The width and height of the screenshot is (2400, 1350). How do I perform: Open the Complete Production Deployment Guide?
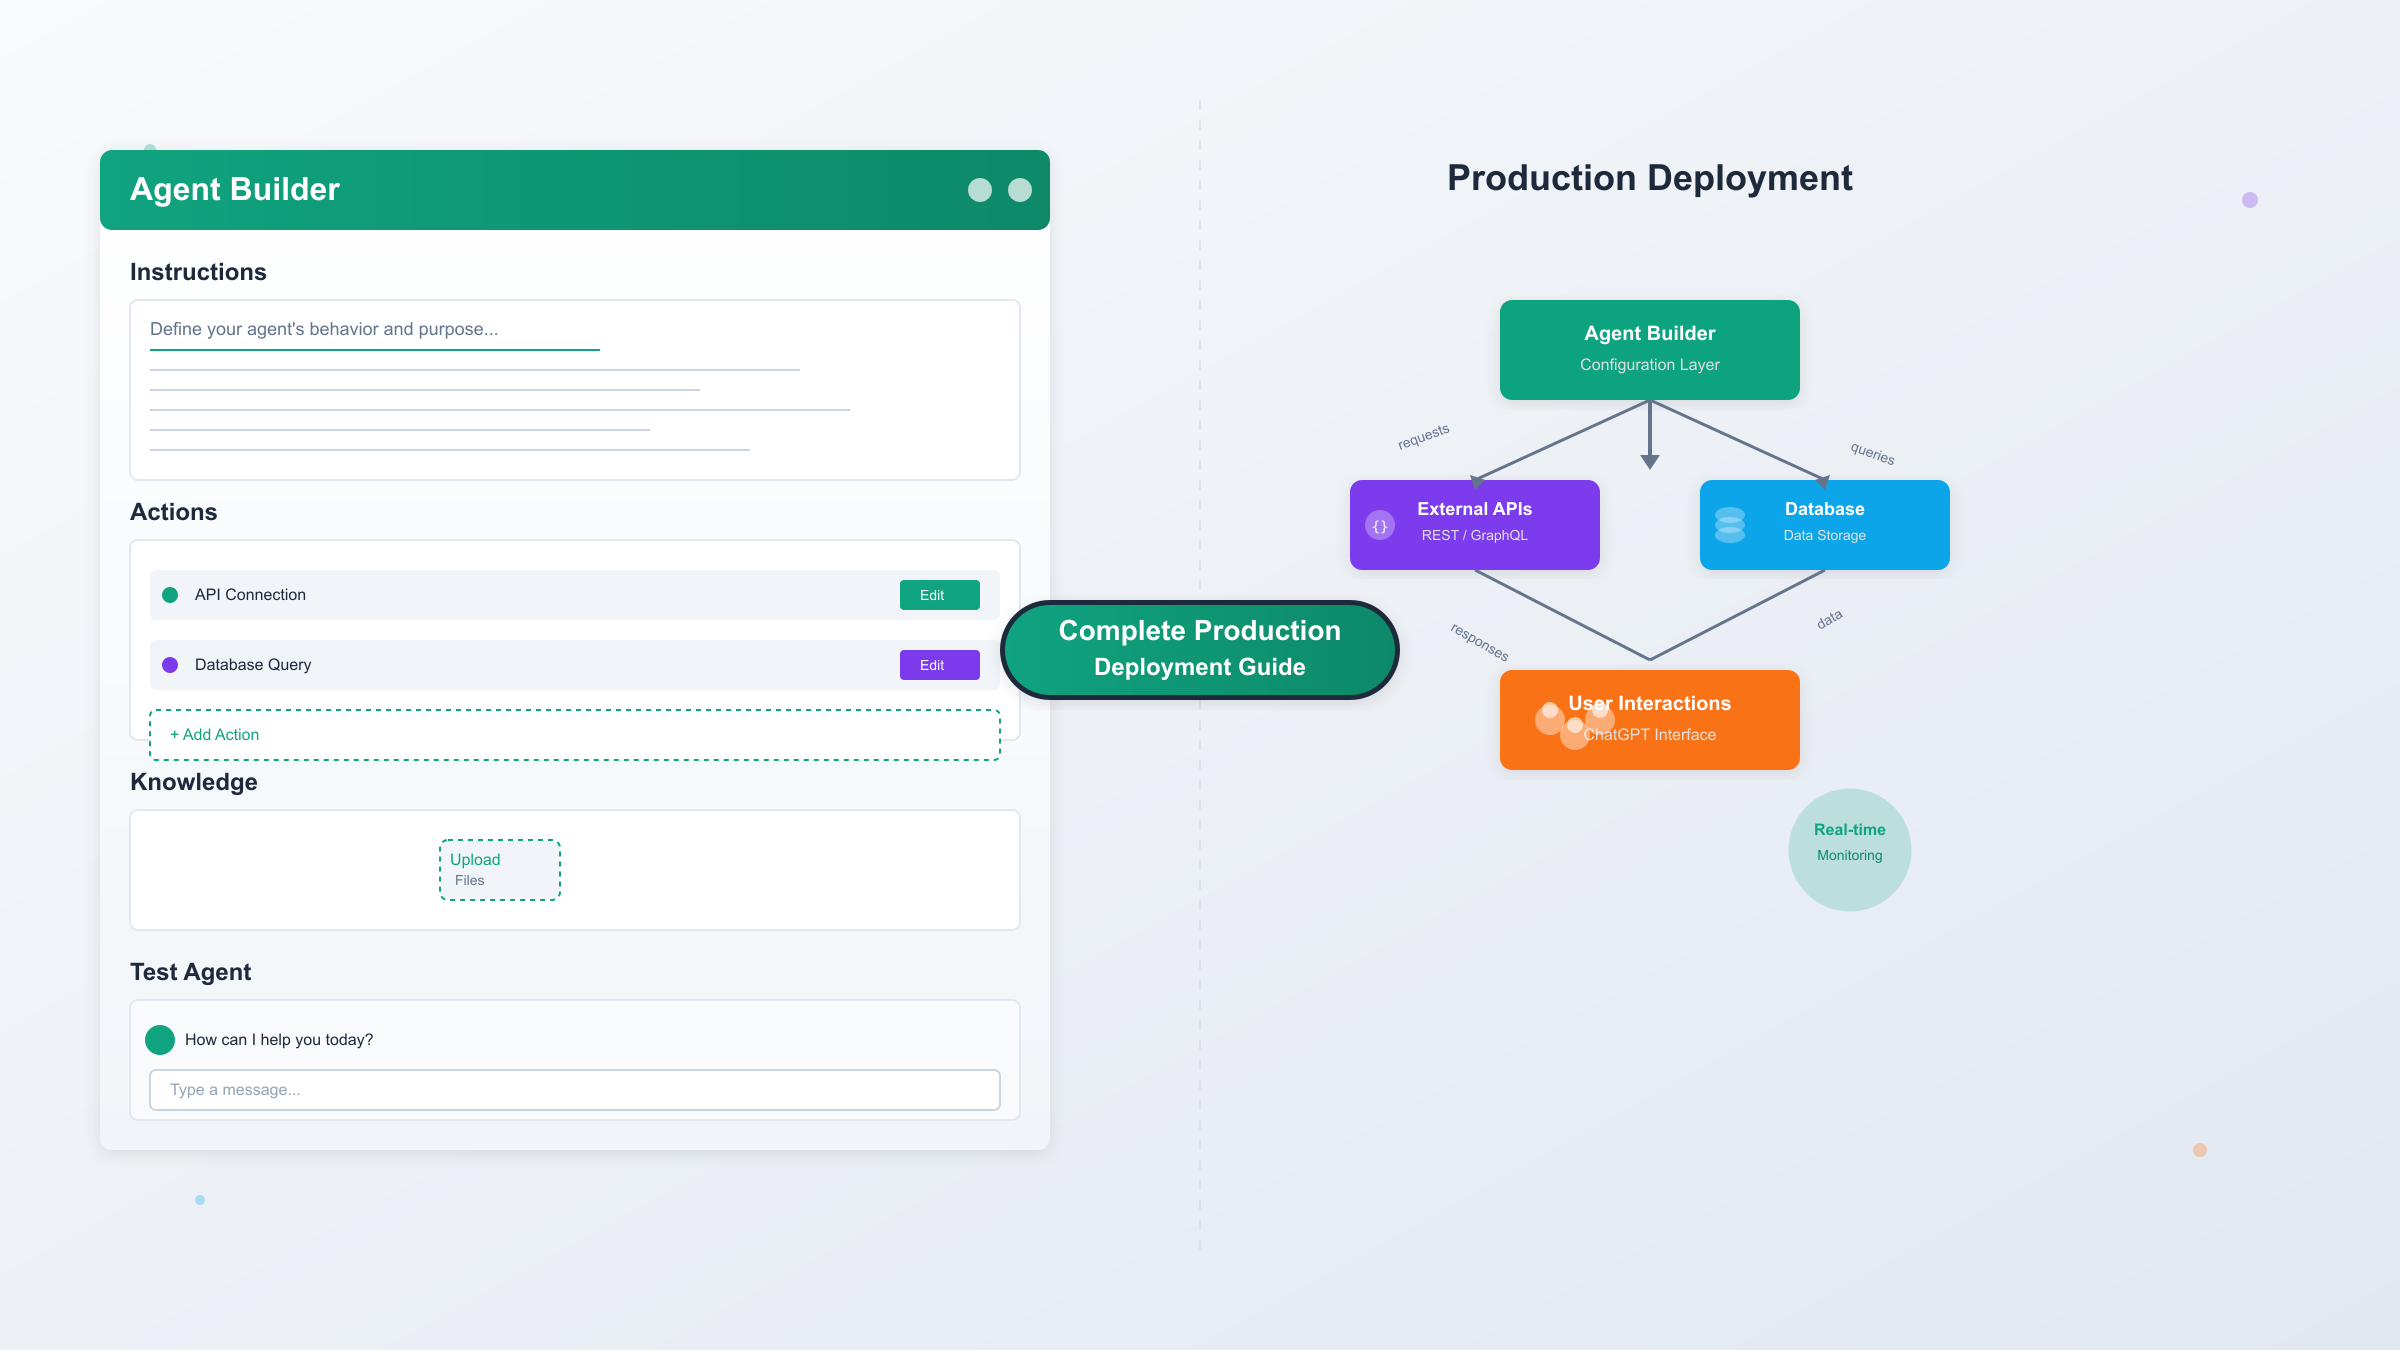[x=1199, y=648]
